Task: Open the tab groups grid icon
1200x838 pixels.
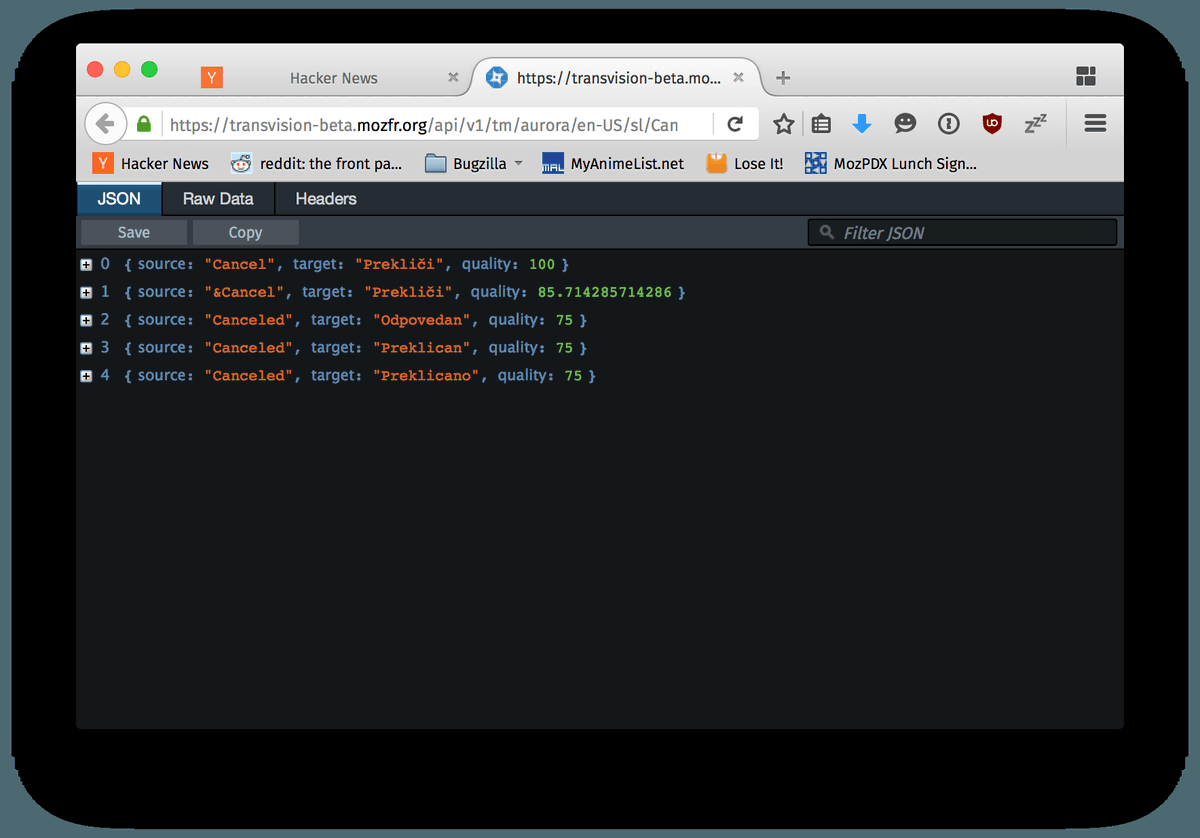Action: (x=1086, y=76)
